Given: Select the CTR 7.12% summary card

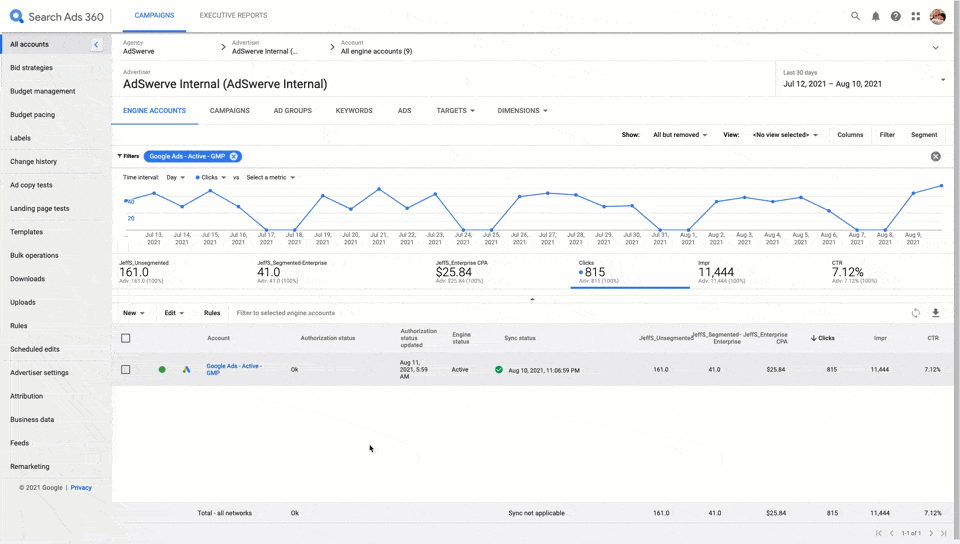Looking at the screenshot, I should (854, 272).
